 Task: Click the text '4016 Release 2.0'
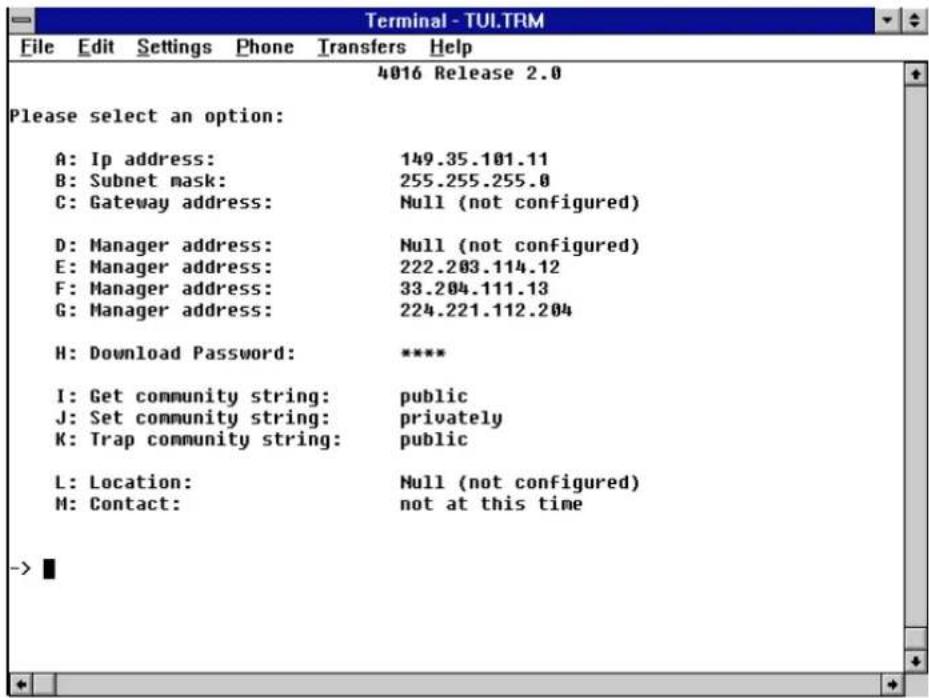click(x=469, y=73)
